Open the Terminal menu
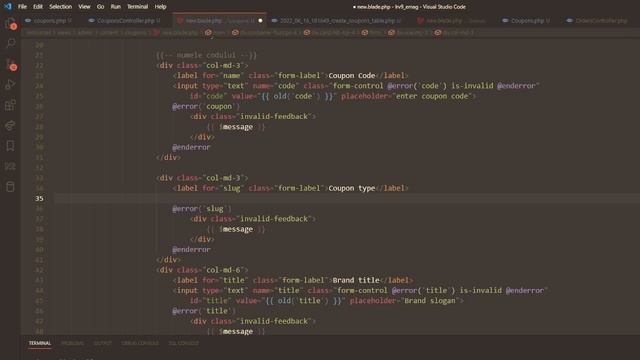640x360 pixels. point(138,7)
